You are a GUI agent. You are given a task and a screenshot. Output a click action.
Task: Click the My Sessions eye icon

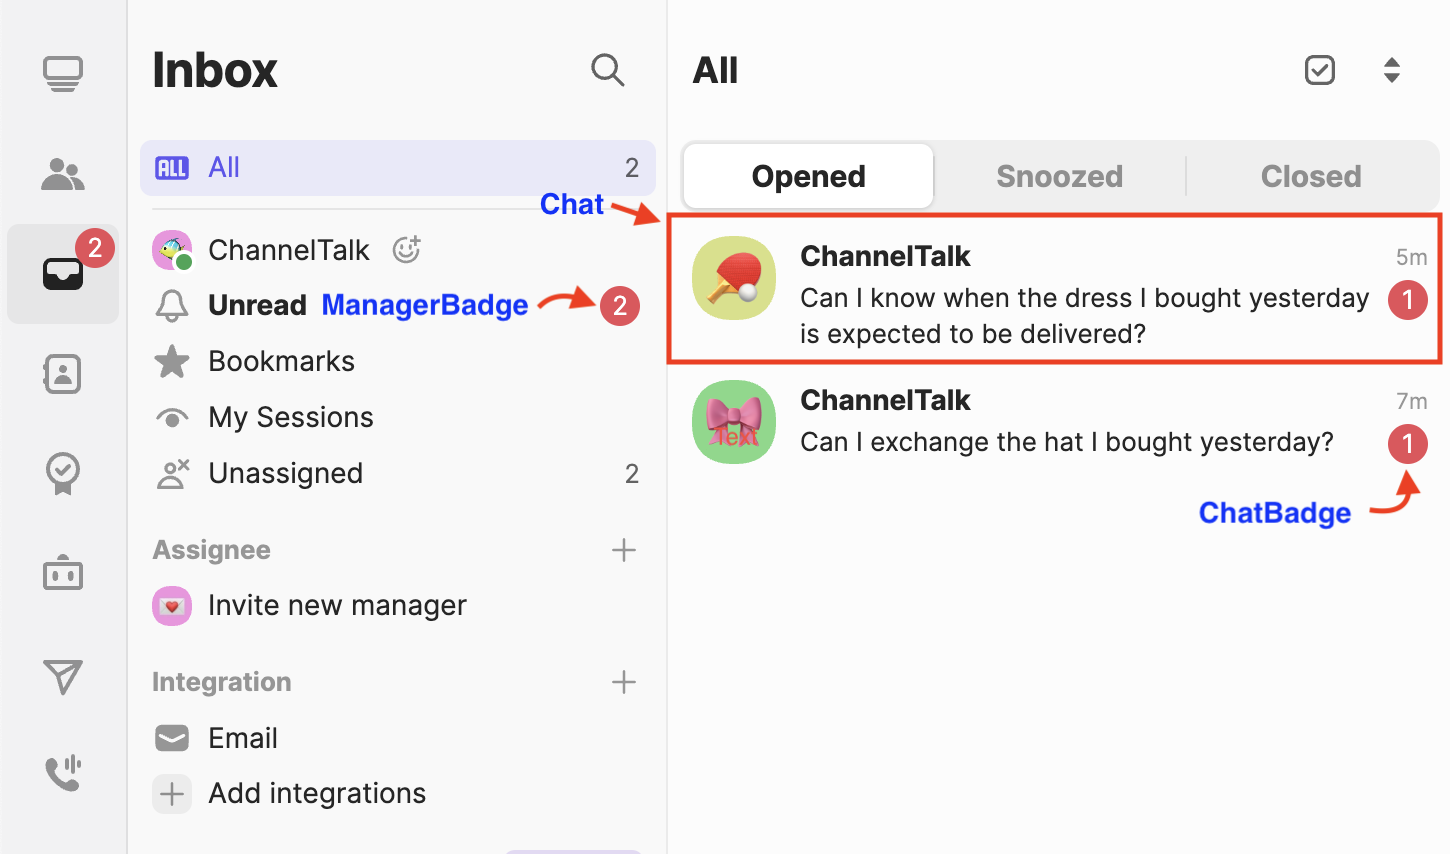(x=172, y=418)
